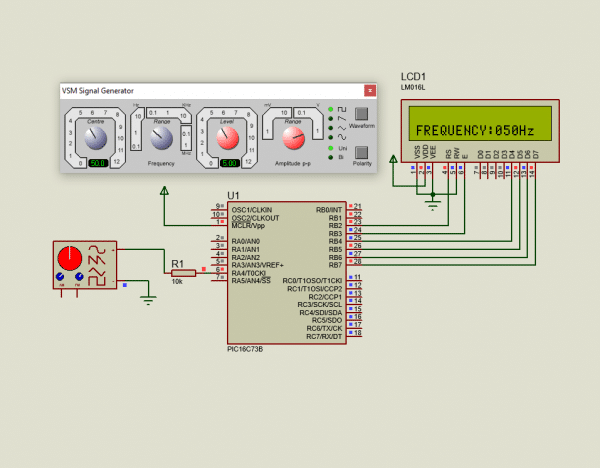Click the Waveform button in Signal Generator
The width and height of the screenshot is (600, 468).
coord(361,114)
